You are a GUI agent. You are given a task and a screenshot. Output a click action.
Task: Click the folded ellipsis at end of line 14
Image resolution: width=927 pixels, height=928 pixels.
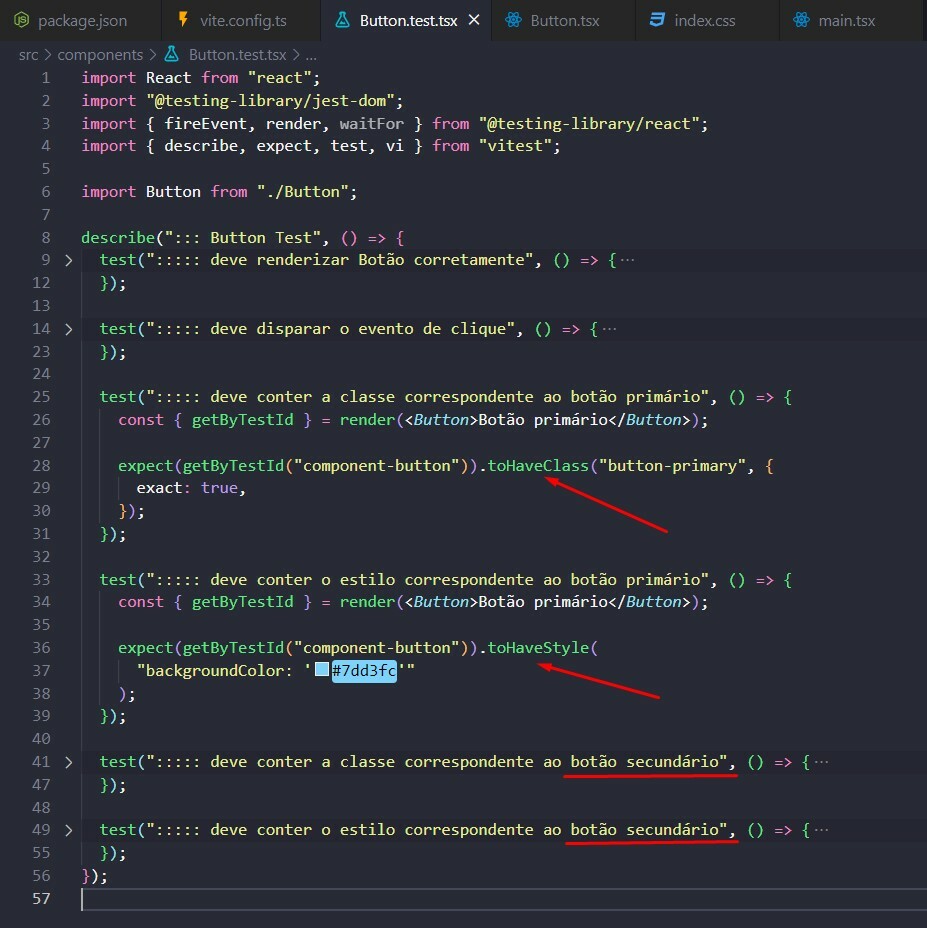(x=609, y=329)
